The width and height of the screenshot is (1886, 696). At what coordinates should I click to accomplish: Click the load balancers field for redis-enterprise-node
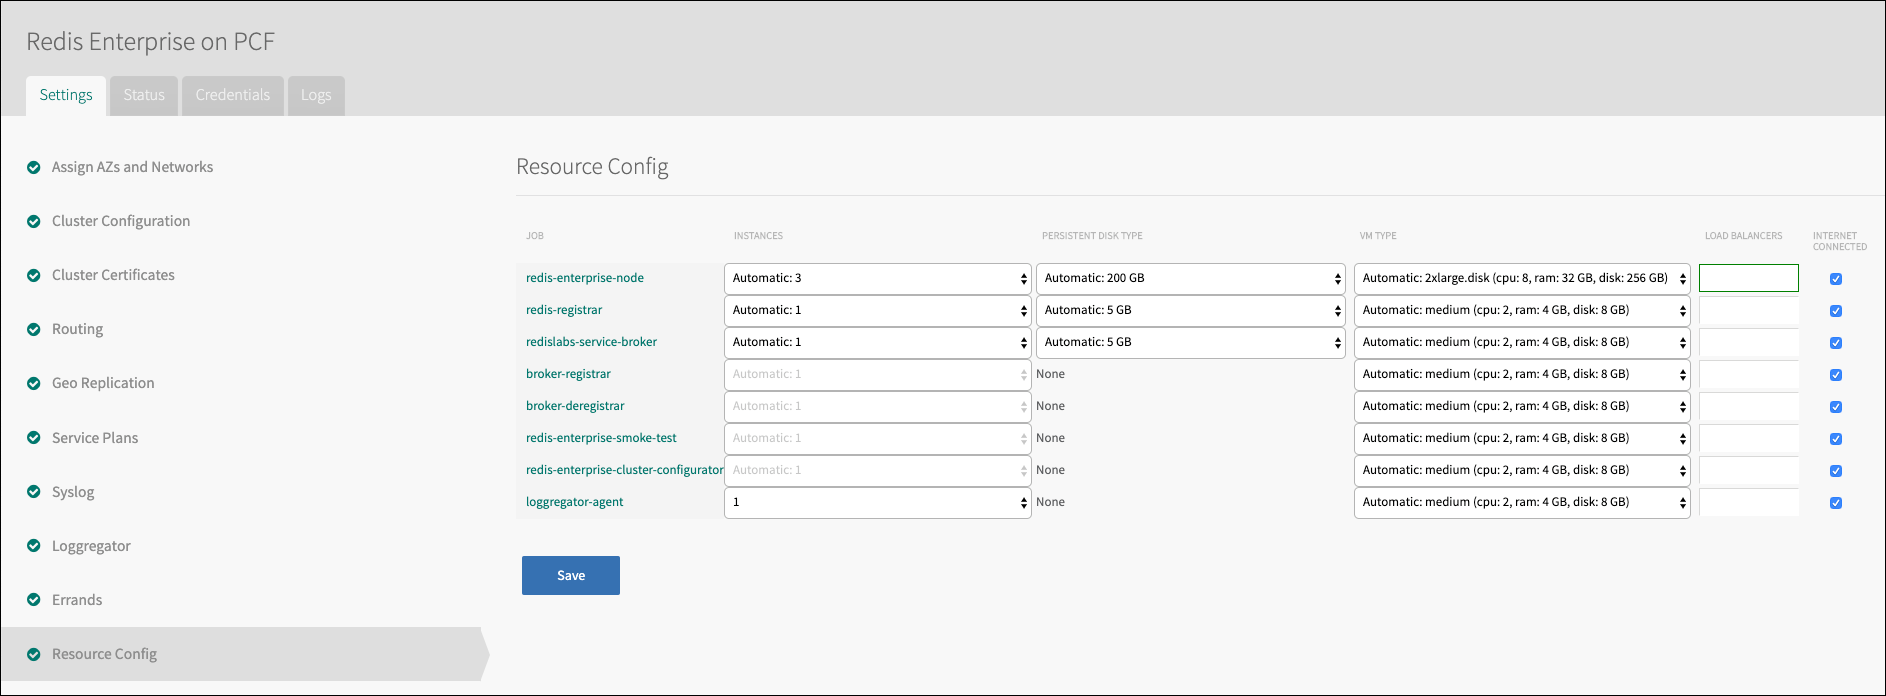coord(1748,279)
